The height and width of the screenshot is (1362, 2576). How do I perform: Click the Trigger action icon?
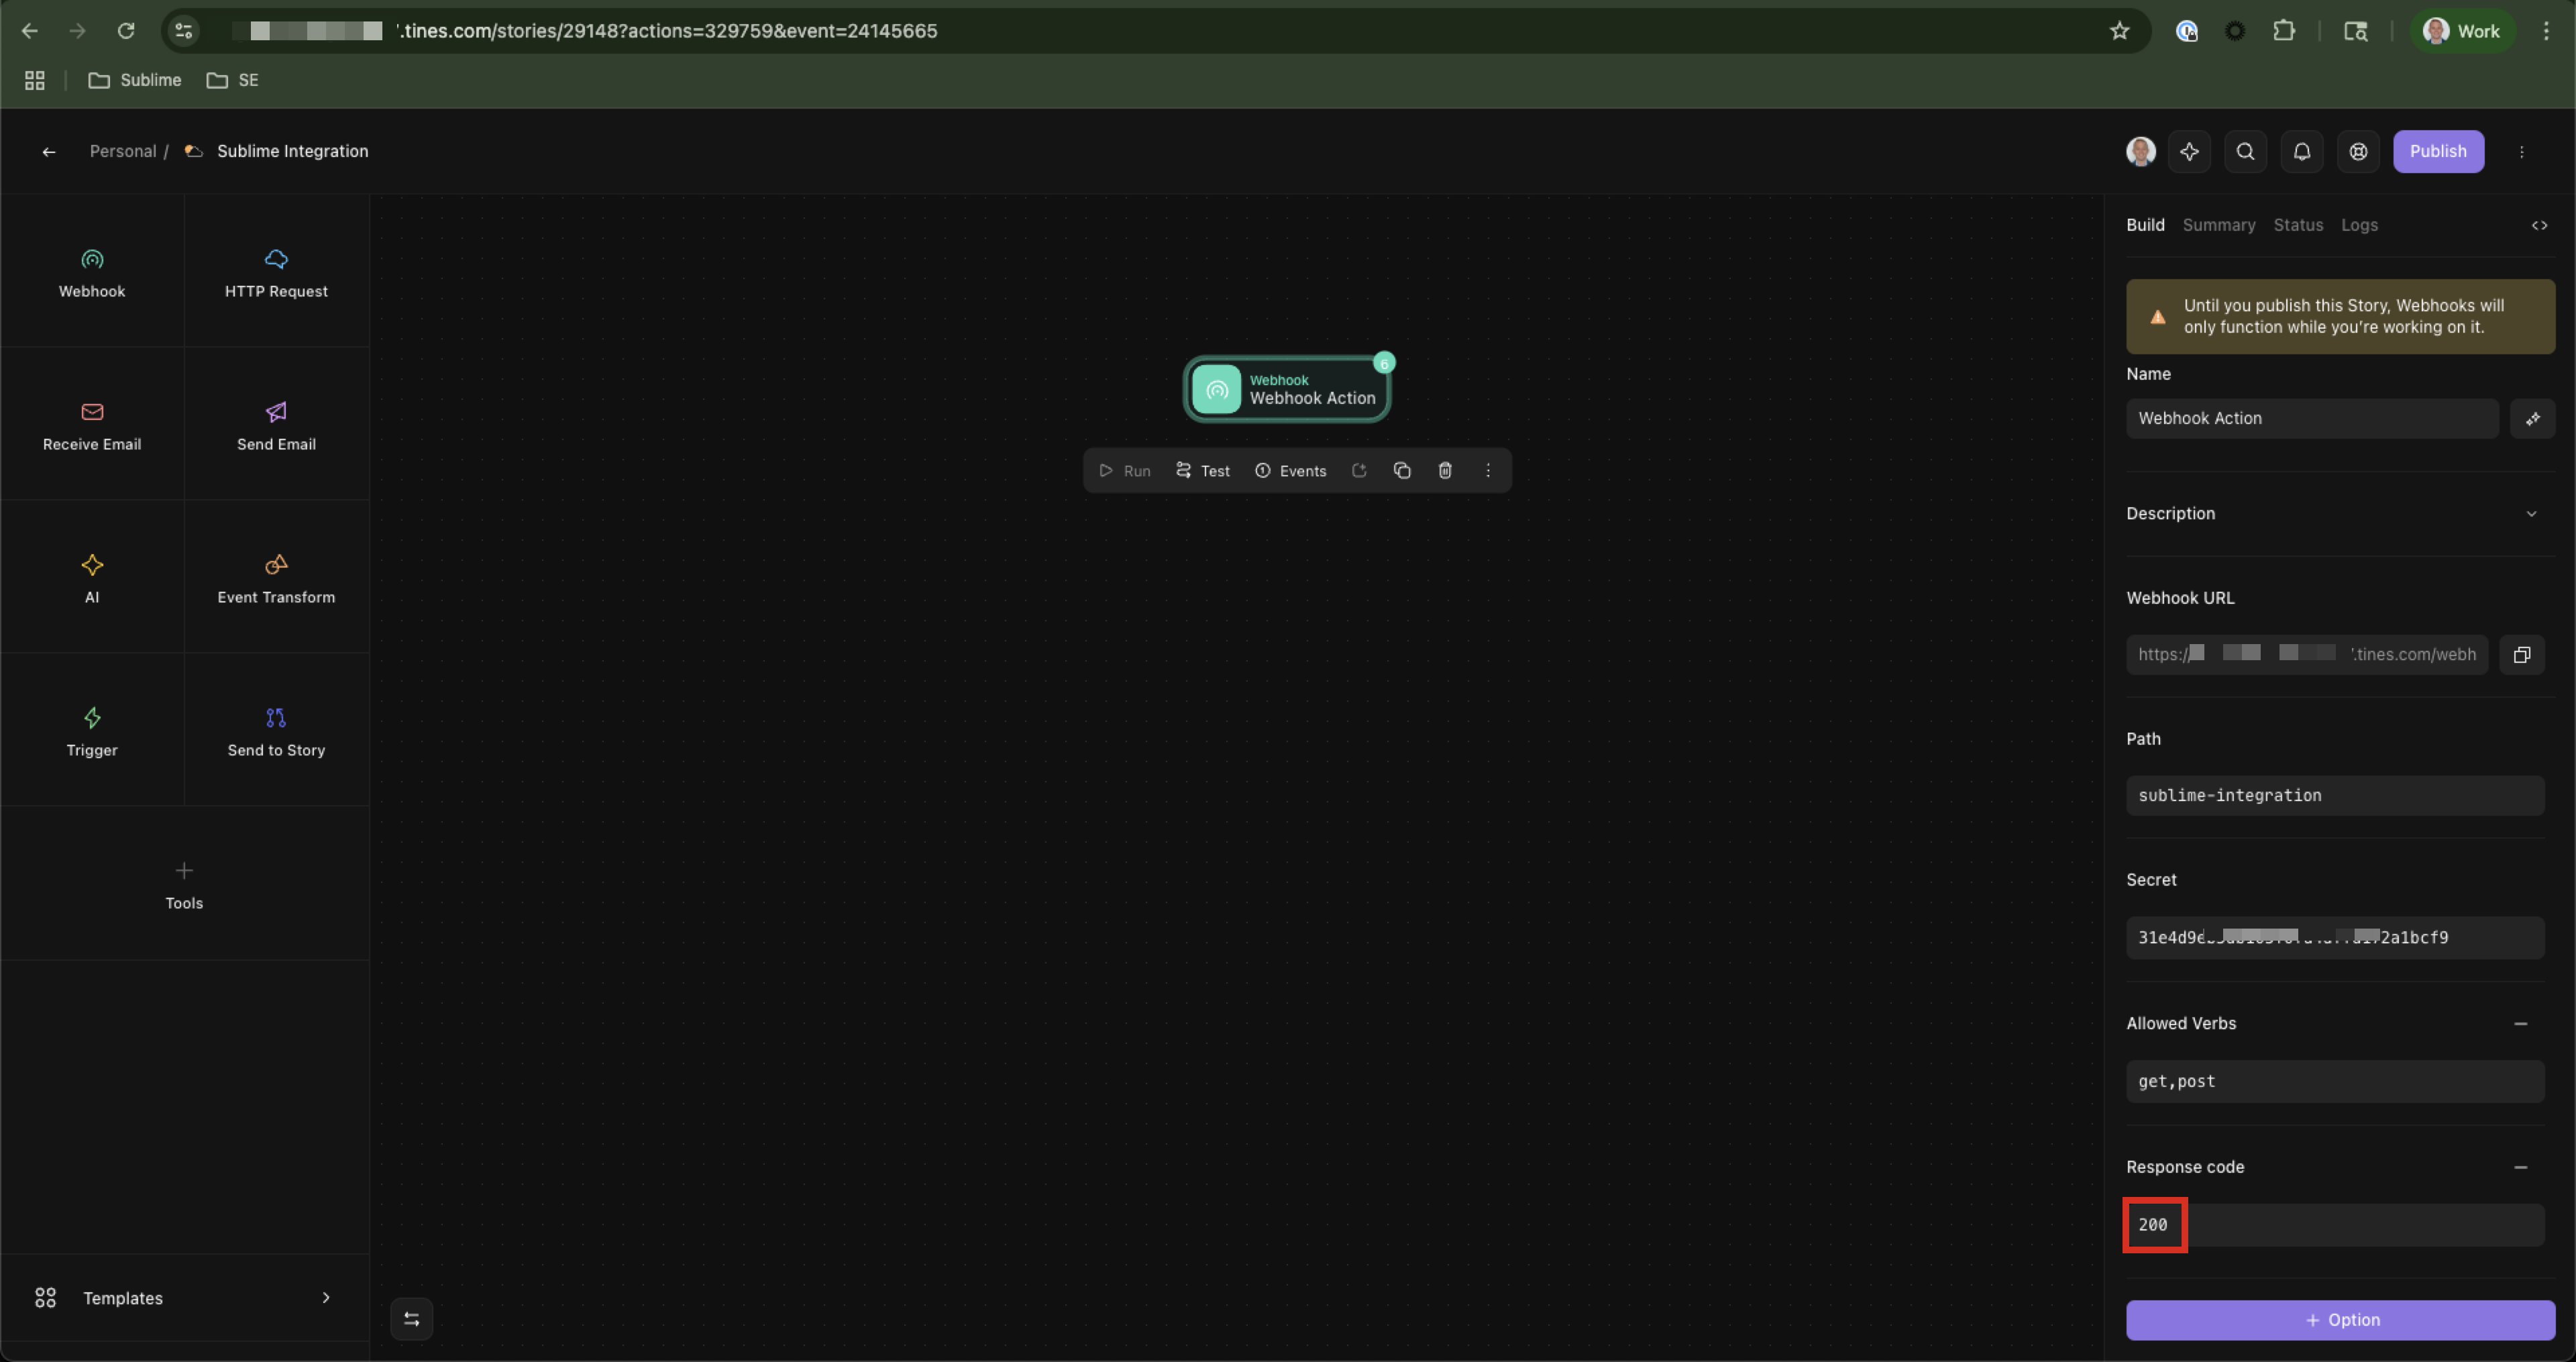tap(92, 718)
